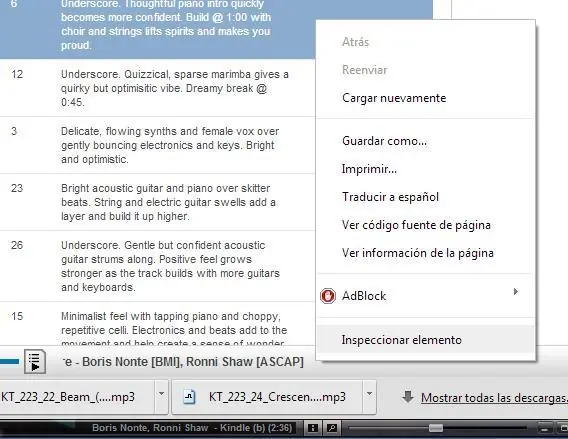Screen dimensions: 568x439
Task: Click the AdBlock stop-hand icon
Action: pos(328,296)
